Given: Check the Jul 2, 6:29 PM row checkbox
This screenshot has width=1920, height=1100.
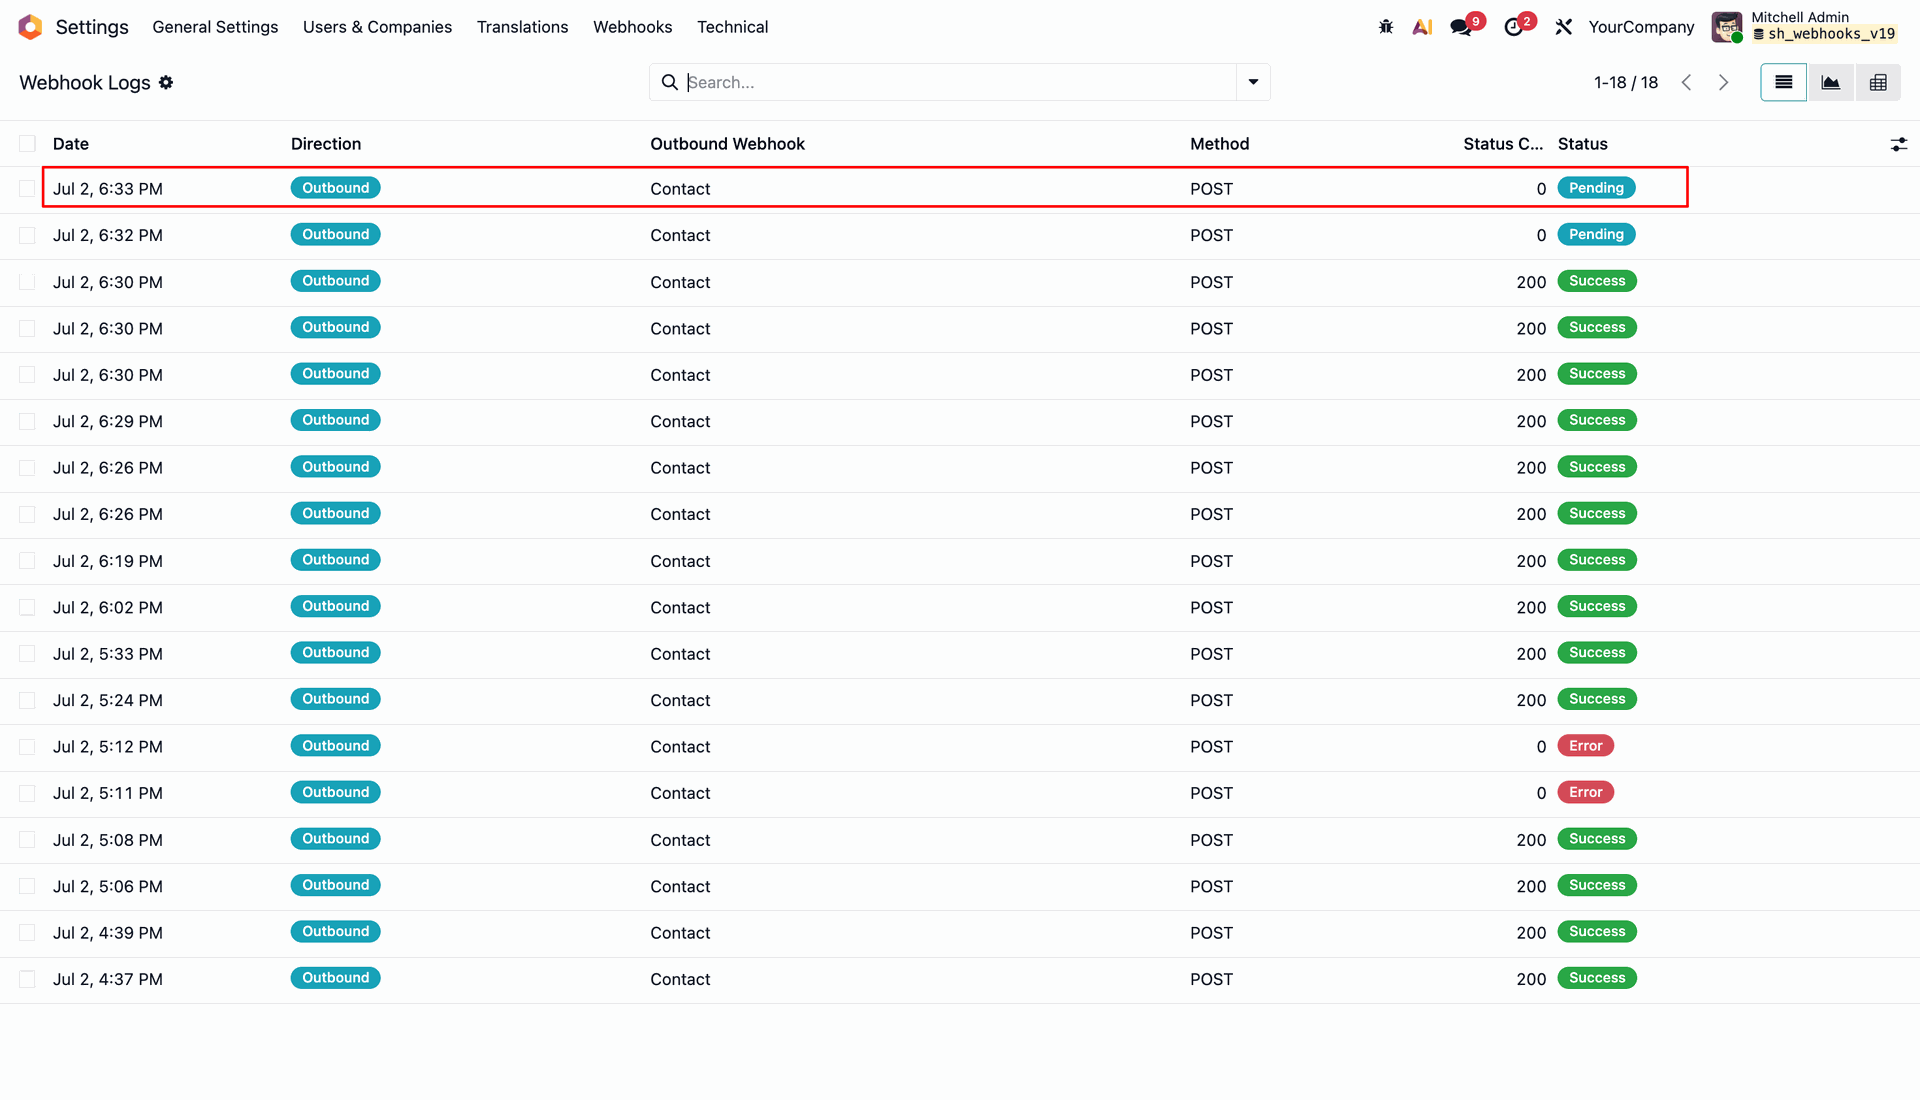Looking at the screenshot, I should point(27,421).
